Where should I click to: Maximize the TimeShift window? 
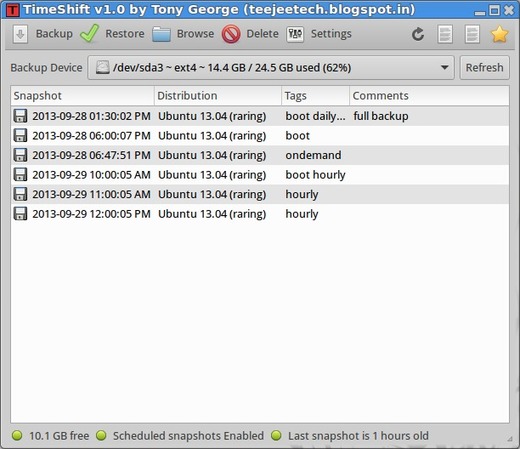[x=494, y=10]
